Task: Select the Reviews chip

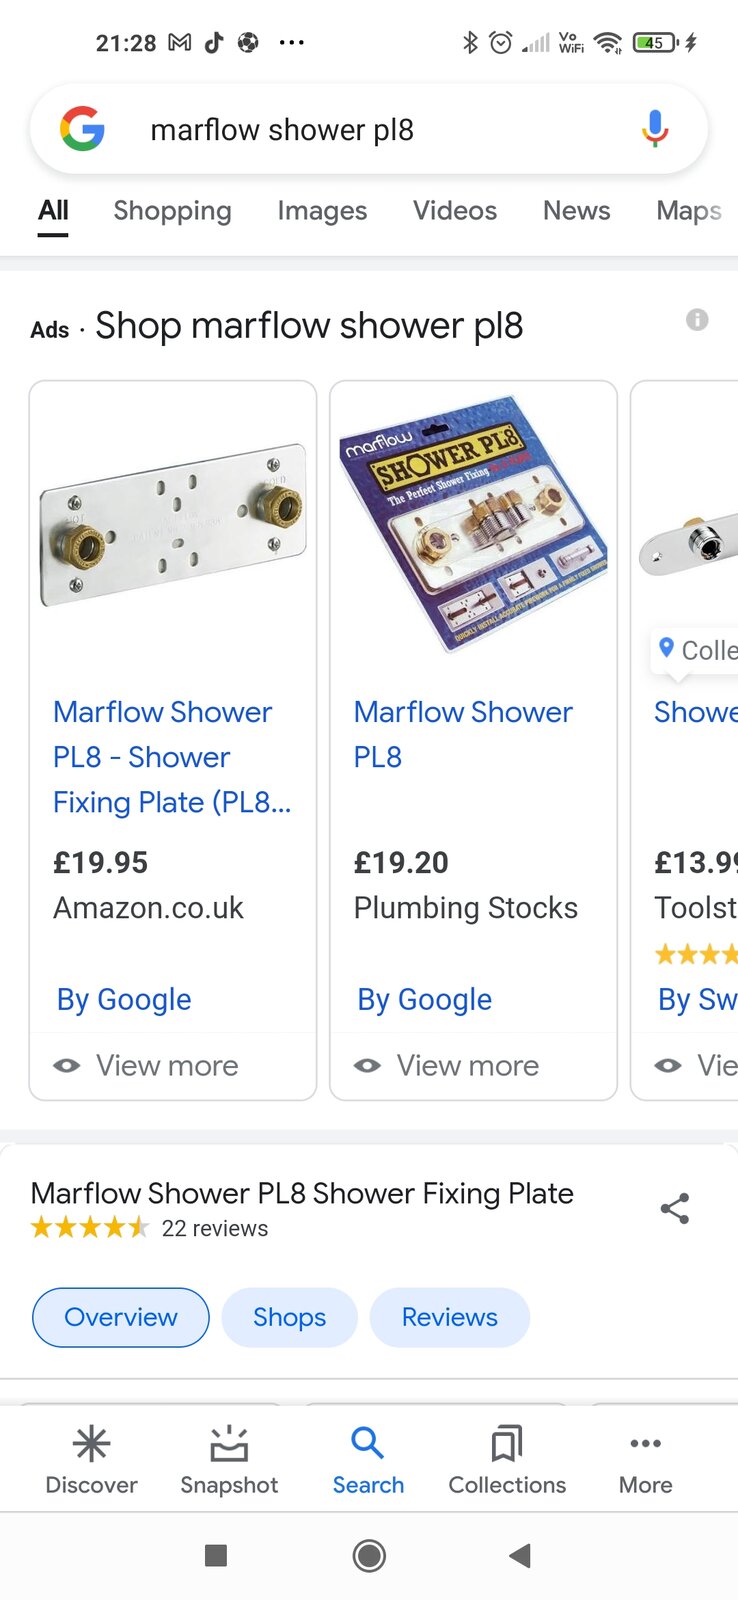Action: coord(449,1317)
